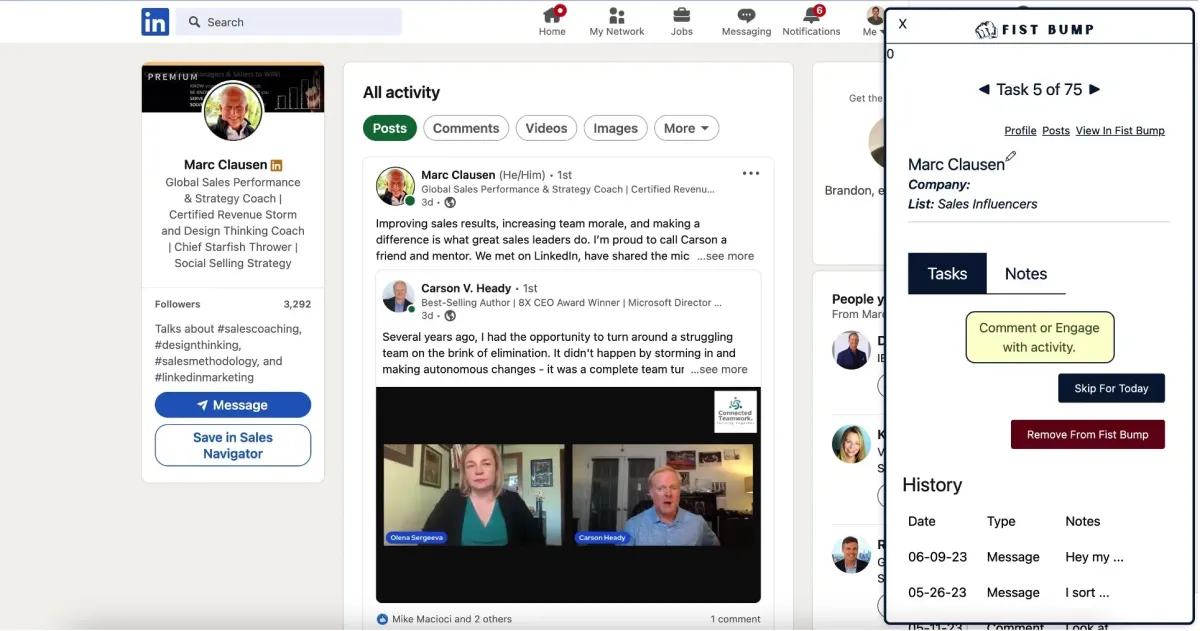1200x631 pixels.
Task: Select the 05-26-23 history date
Action: pos(937,593)
